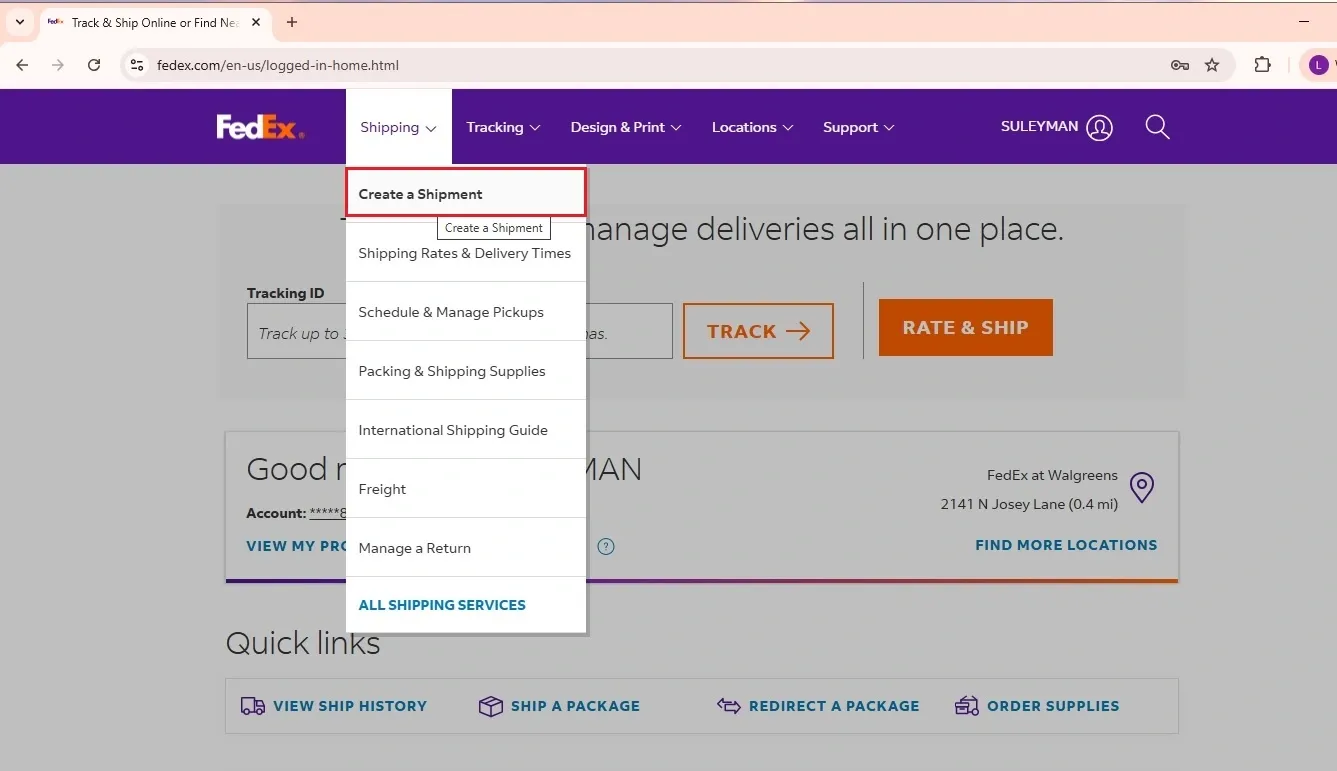Open saved passwords key icon
This screenshot has width=1337, height=771.
[x=1180, y=65]
